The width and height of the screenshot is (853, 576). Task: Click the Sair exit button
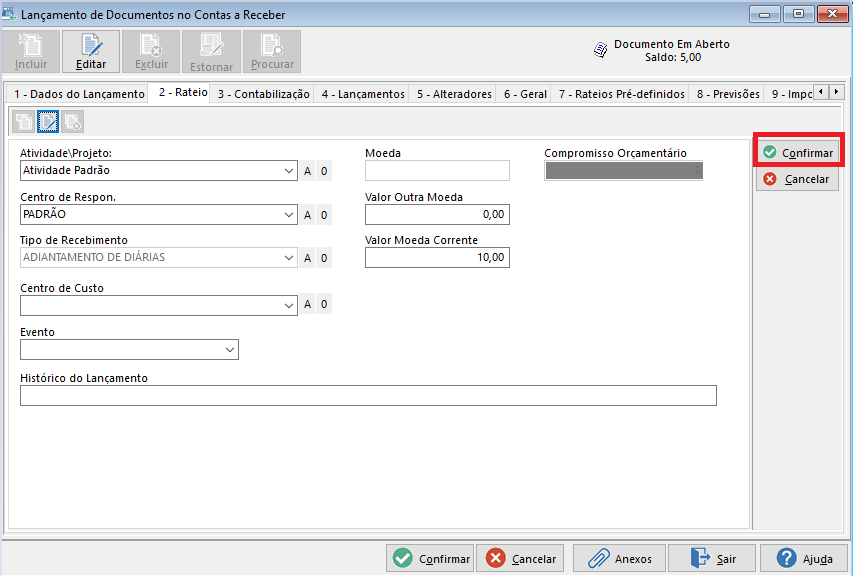pos(712,558)
